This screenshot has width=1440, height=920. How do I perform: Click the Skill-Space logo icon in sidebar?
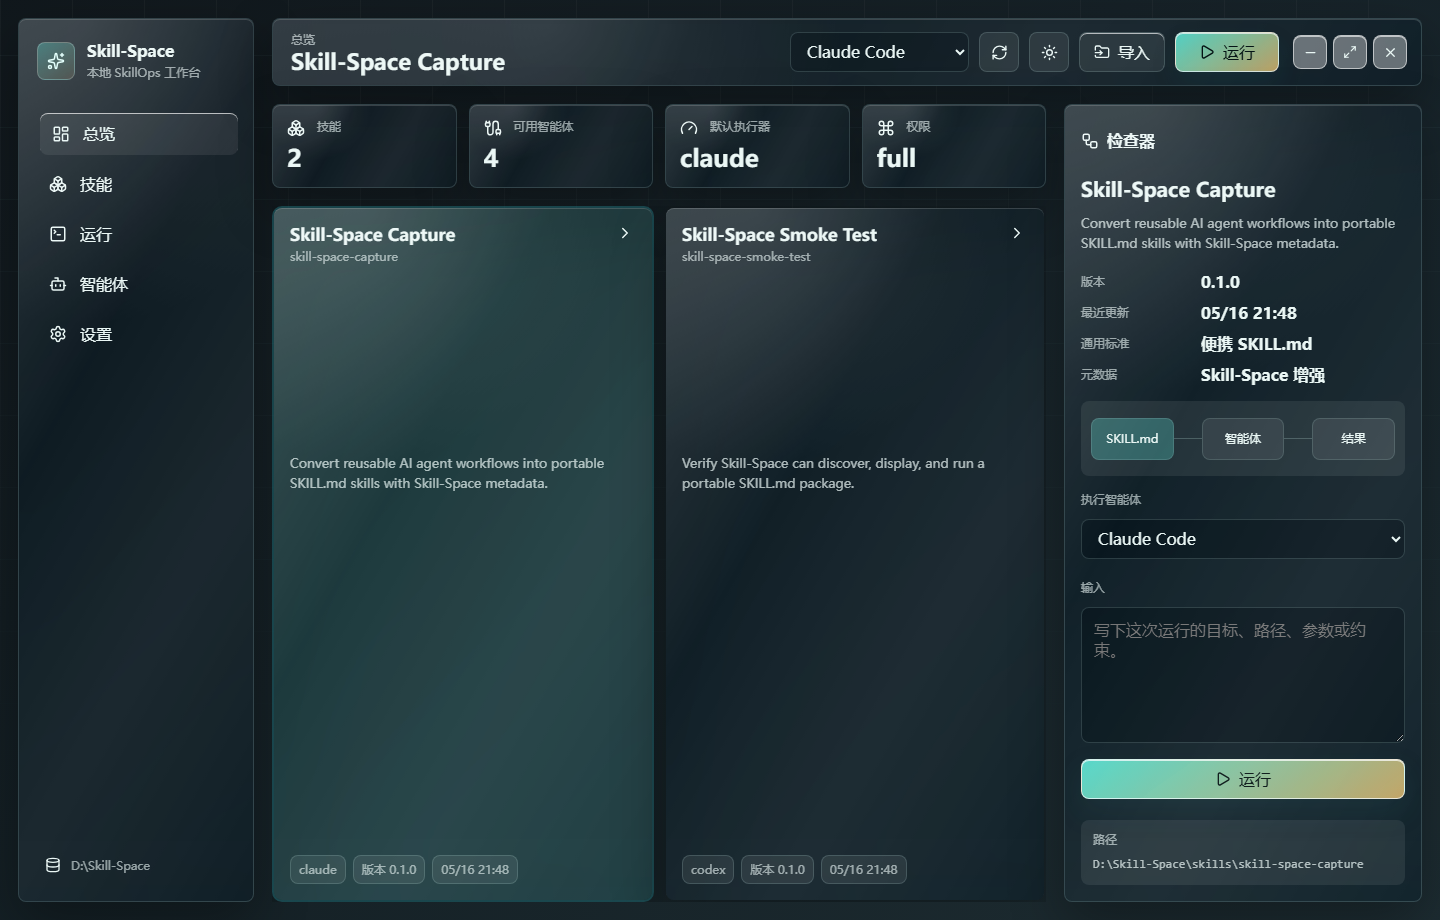[56, 61]
